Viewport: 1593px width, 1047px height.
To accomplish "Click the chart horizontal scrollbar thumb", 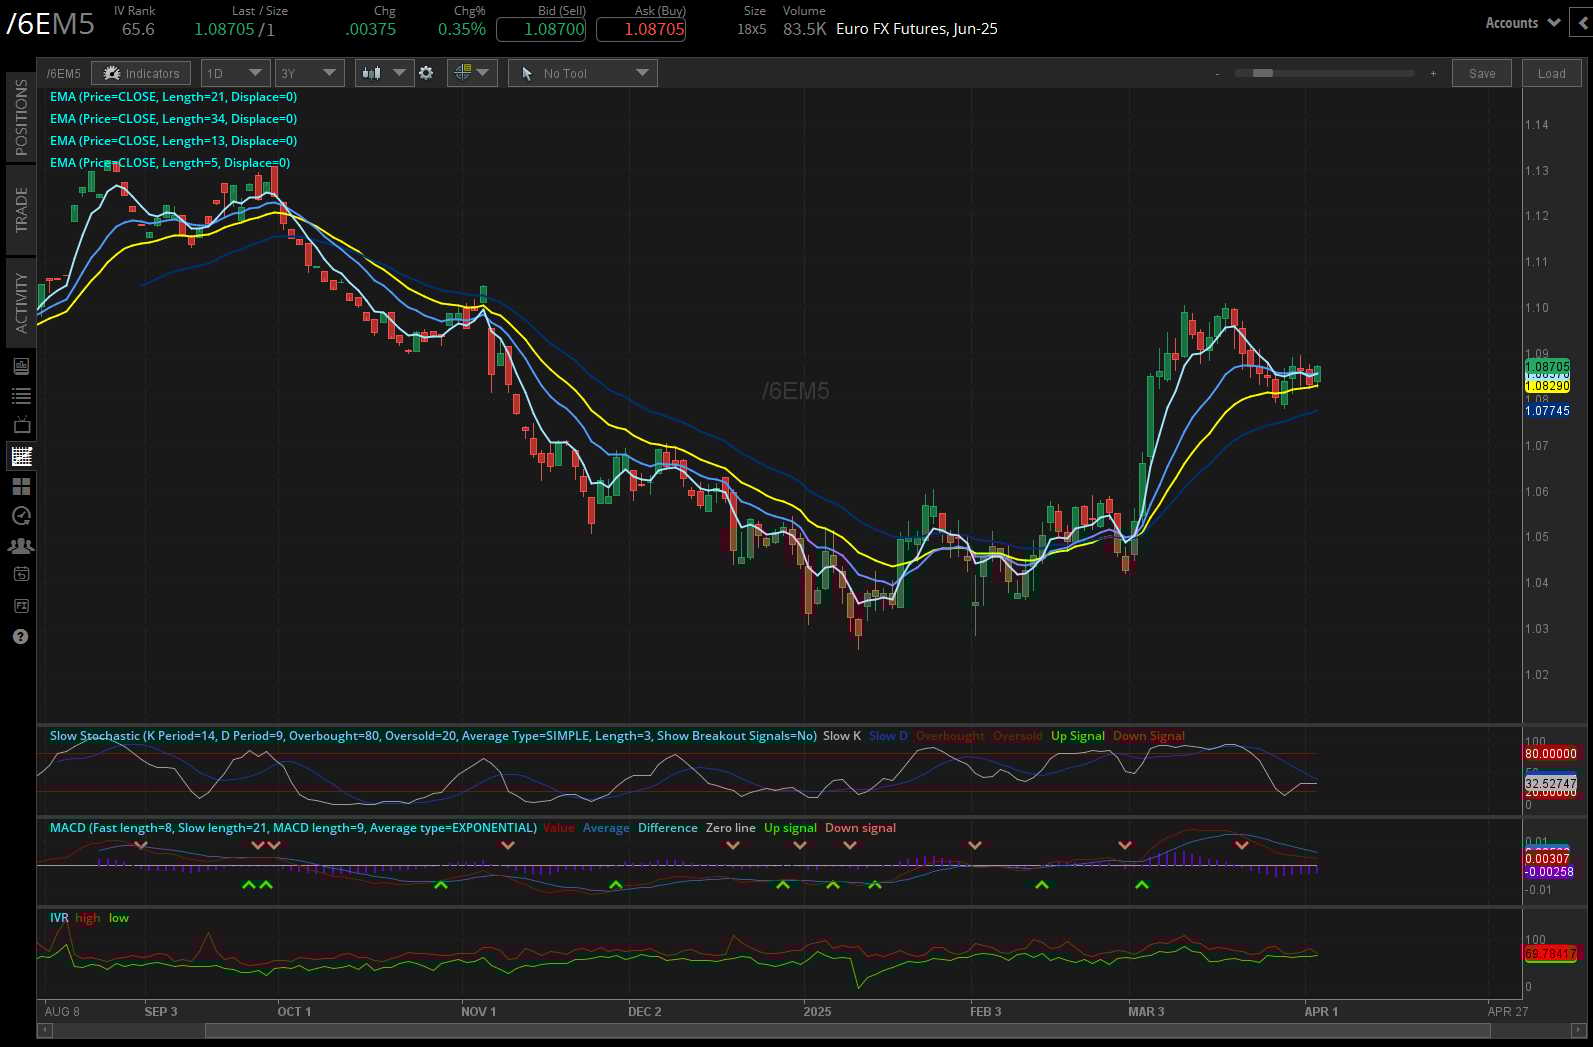I will pos(848,1030).
